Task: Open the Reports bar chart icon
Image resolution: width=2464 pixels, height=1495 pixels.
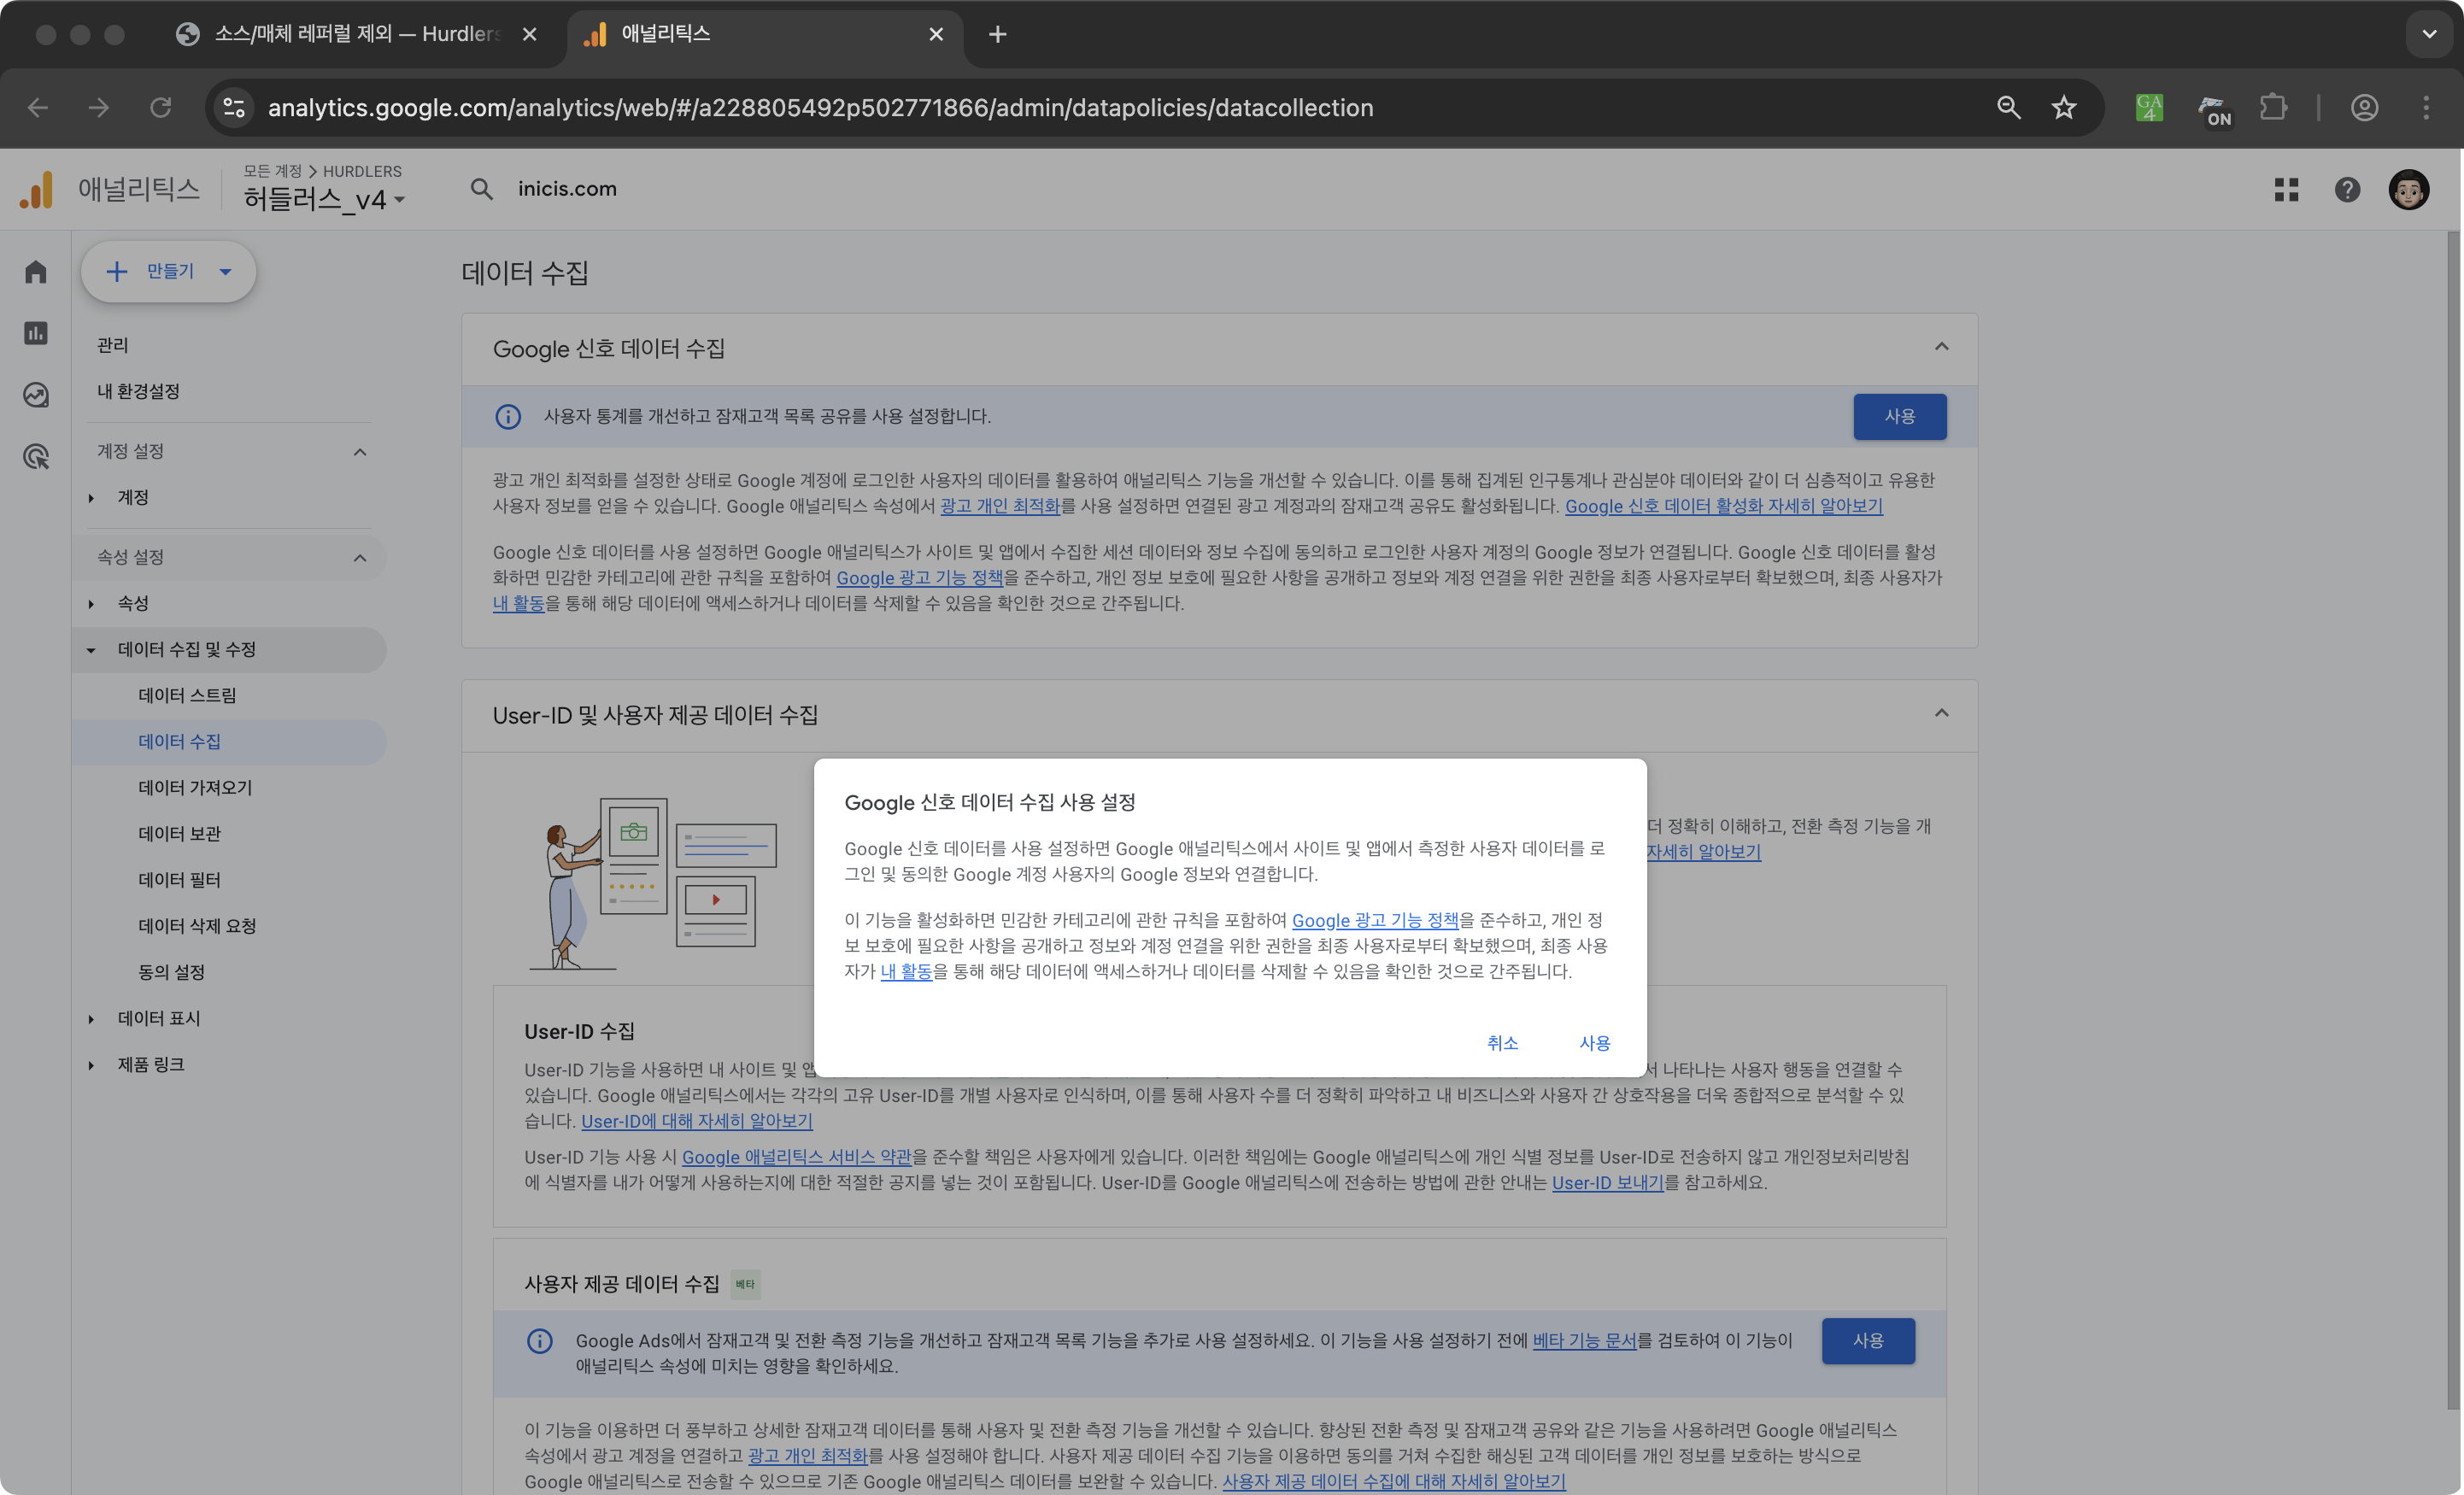Action: point(36,333)
